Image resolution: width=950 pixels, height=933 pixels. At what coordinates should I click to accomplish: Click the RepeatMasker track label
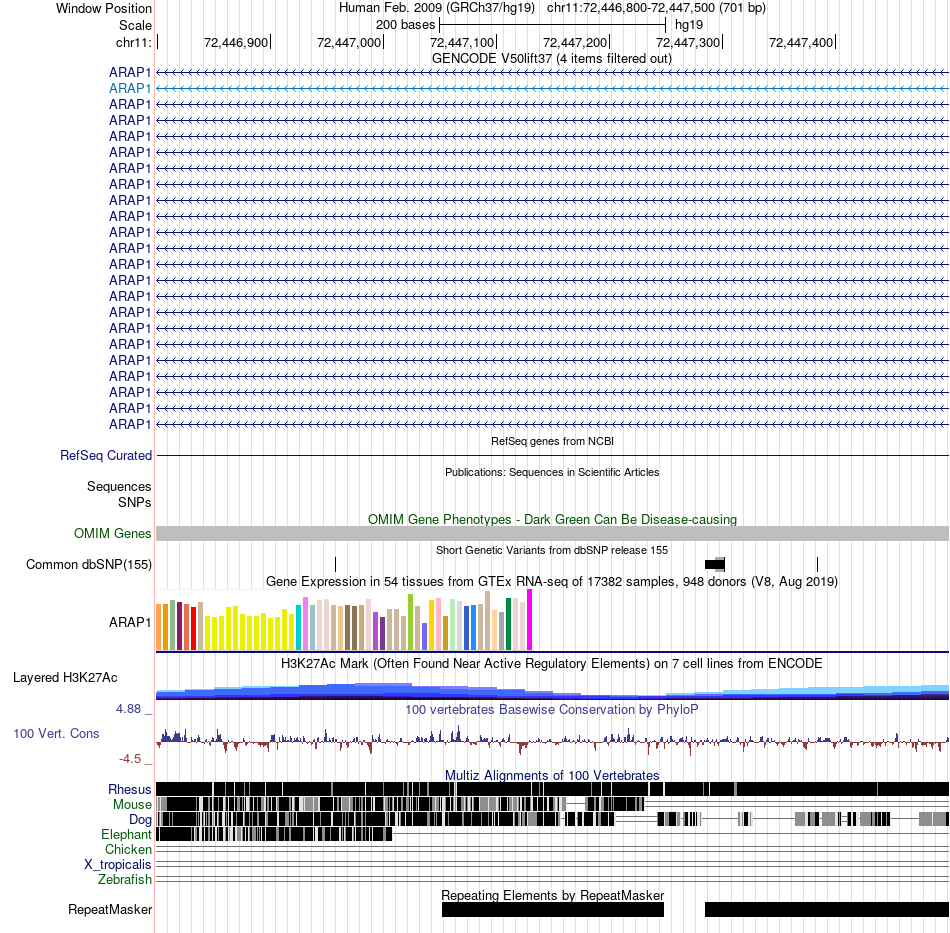click(x=110, y=909)
